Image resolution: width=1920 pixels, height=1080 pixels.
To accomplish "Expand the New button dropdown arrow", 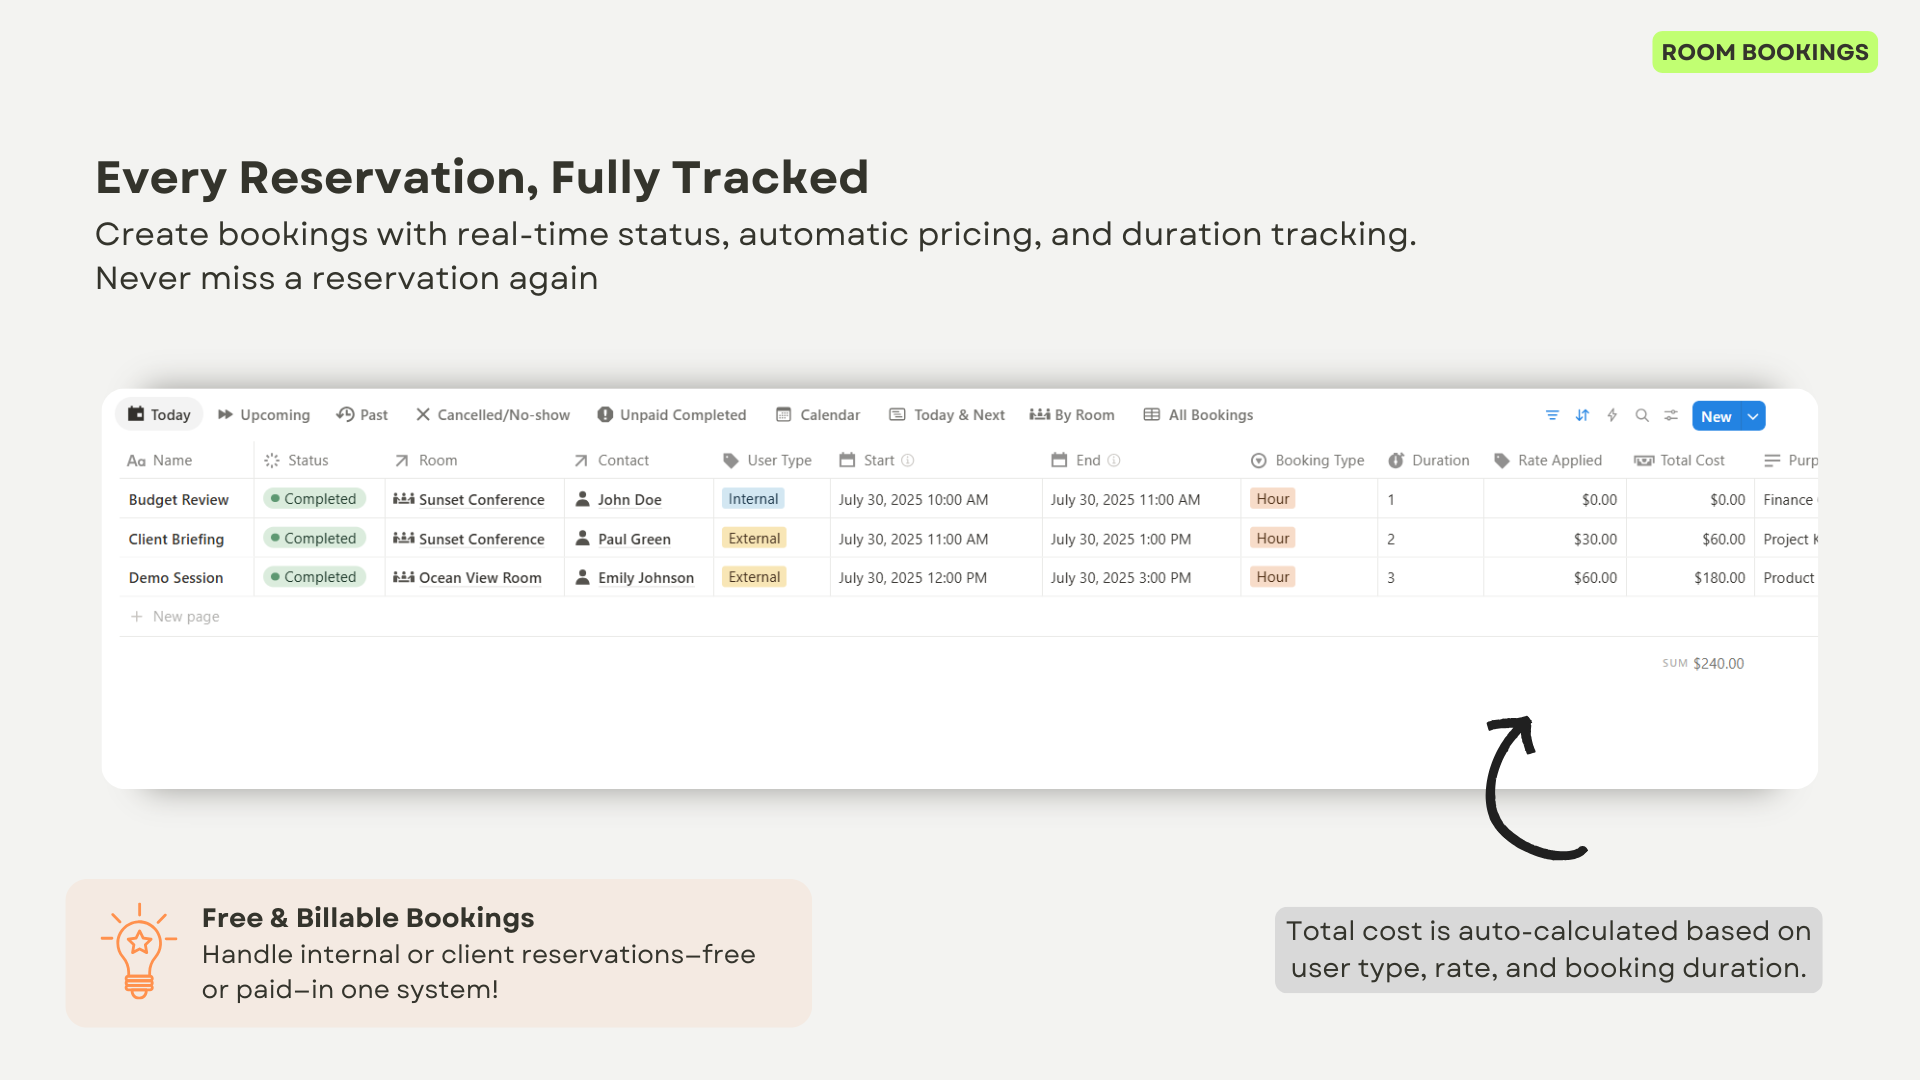I will pos(1753,416).
